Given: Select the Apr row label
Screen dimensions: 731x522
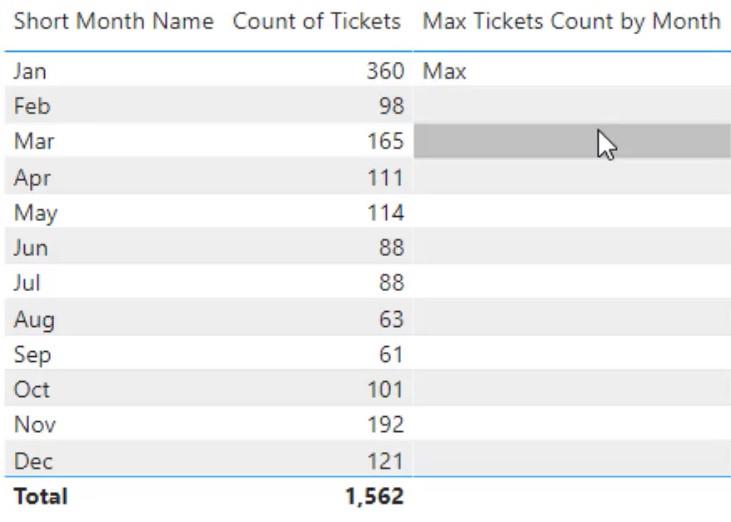Looking at the screenshot, I should coord(32,178).
